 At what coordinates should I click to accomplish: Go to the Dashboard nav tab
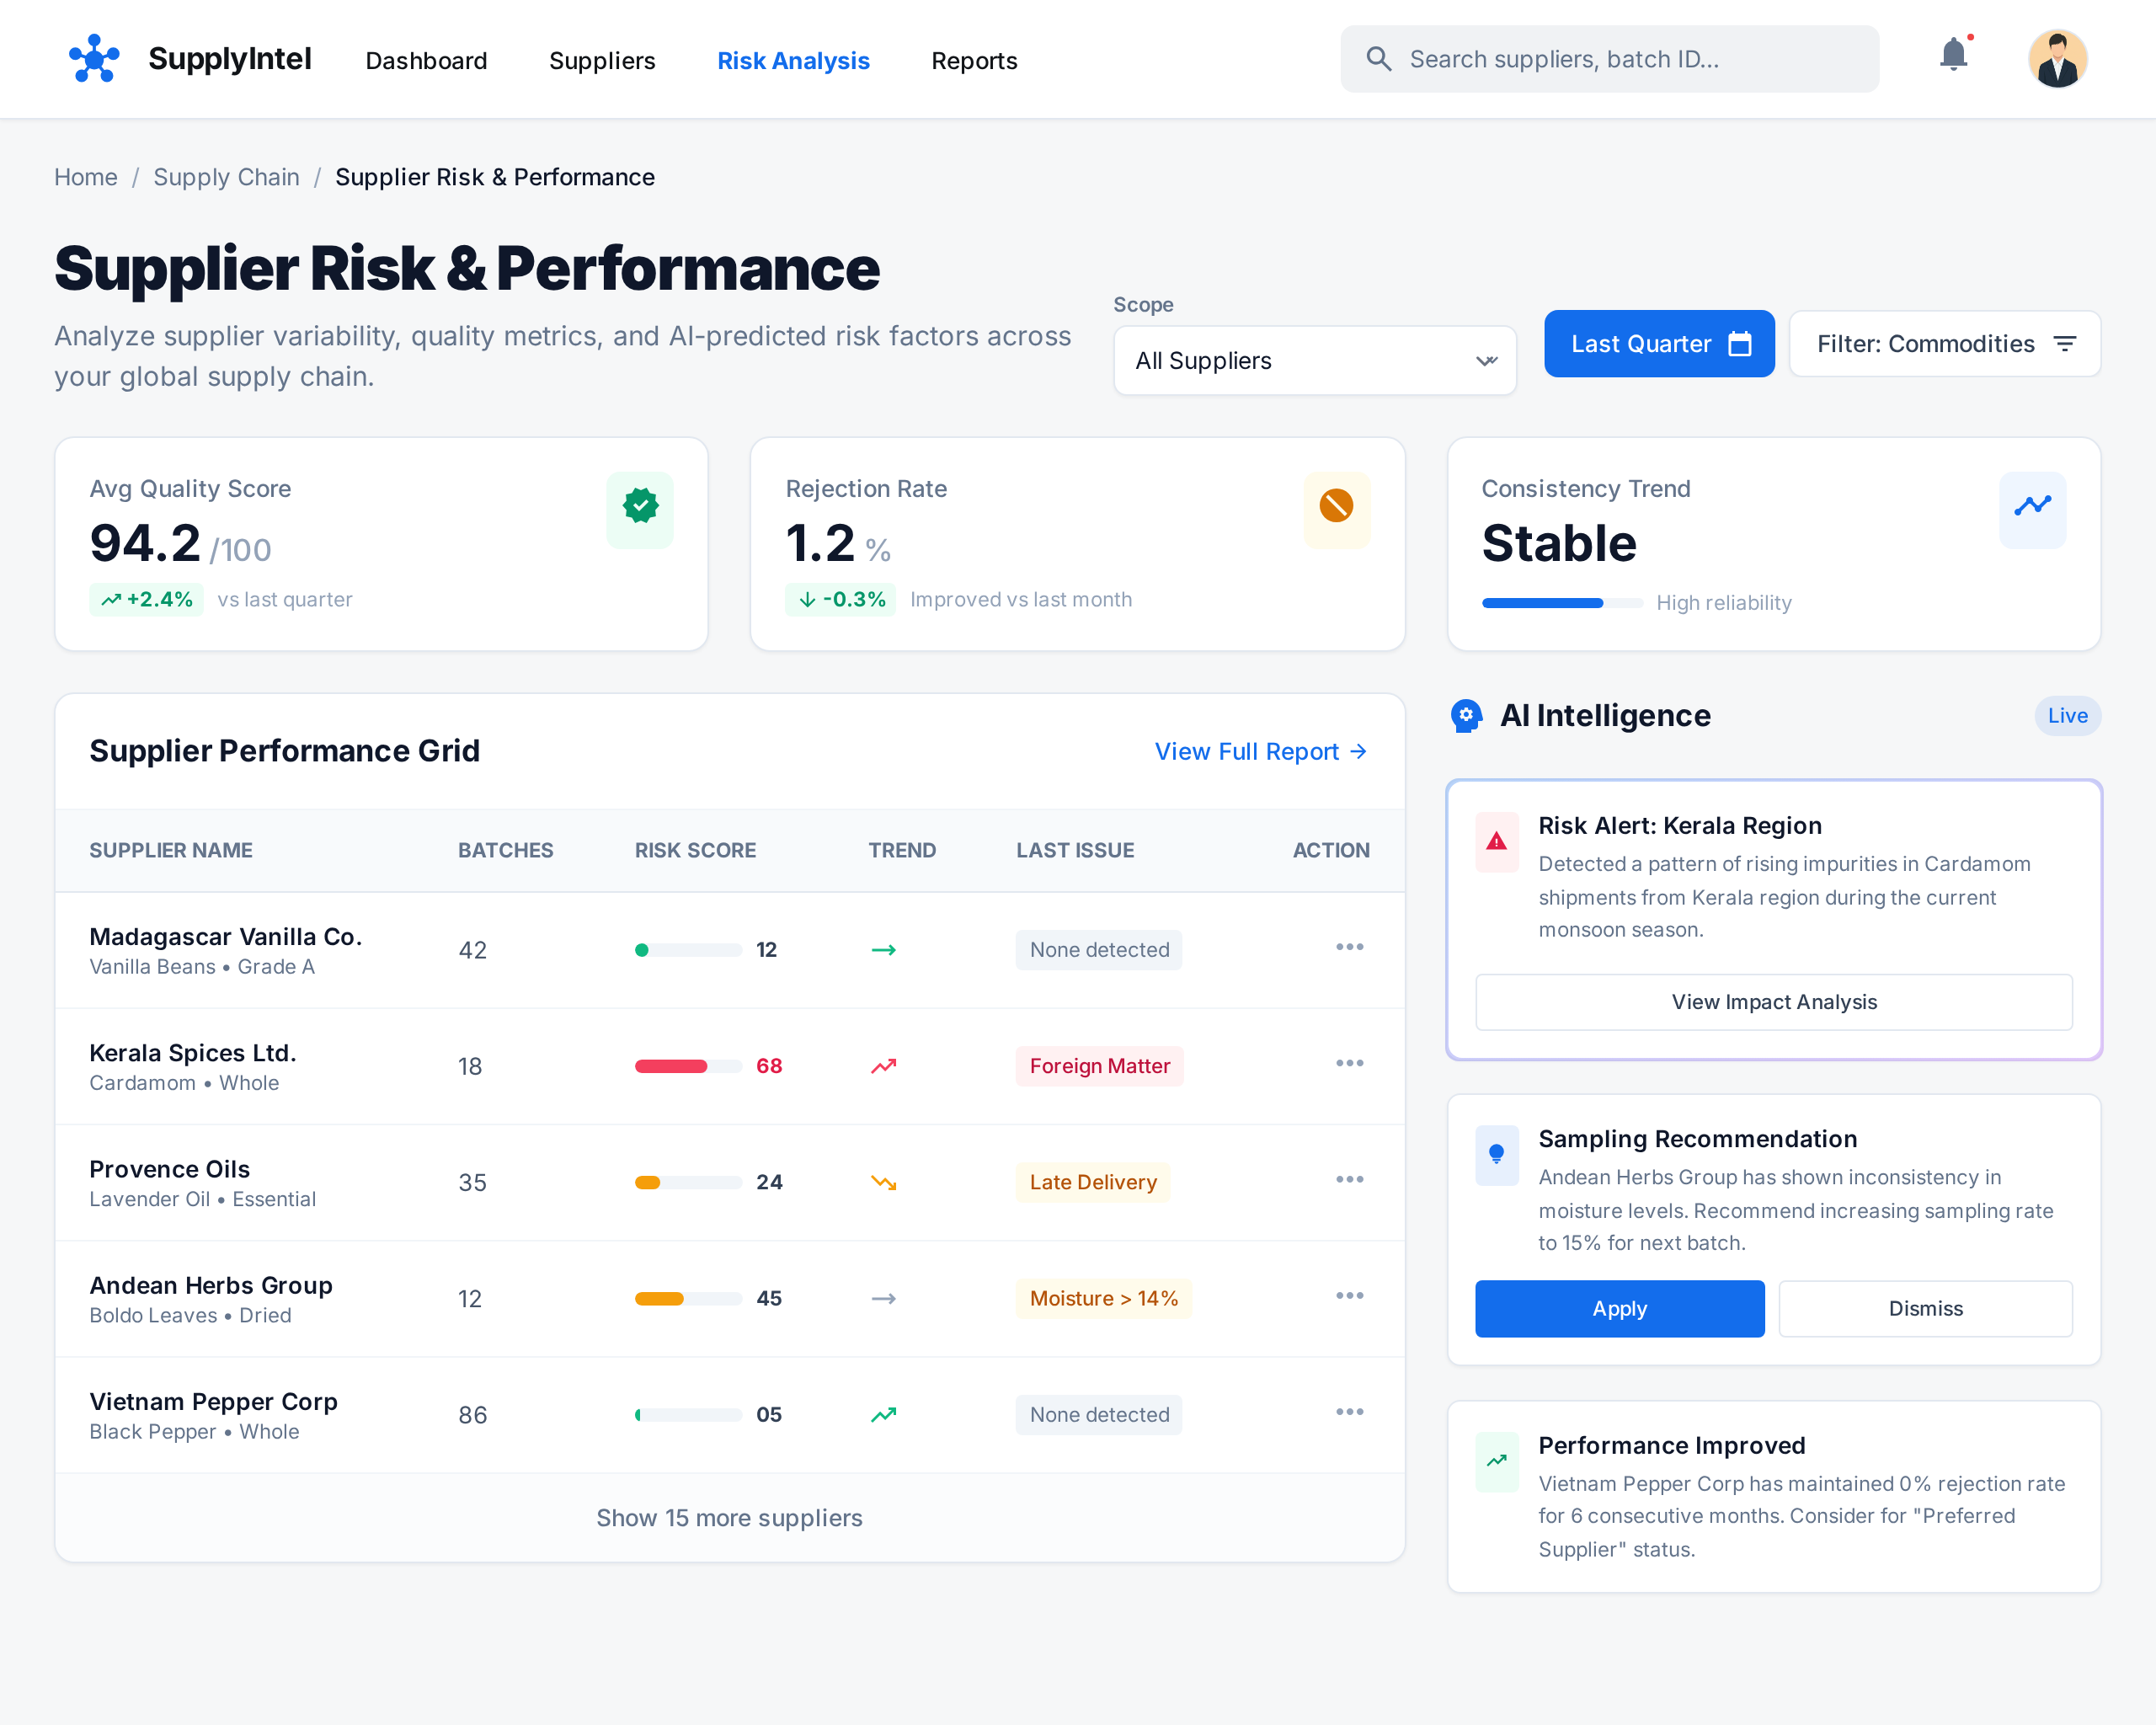[426, 61]
